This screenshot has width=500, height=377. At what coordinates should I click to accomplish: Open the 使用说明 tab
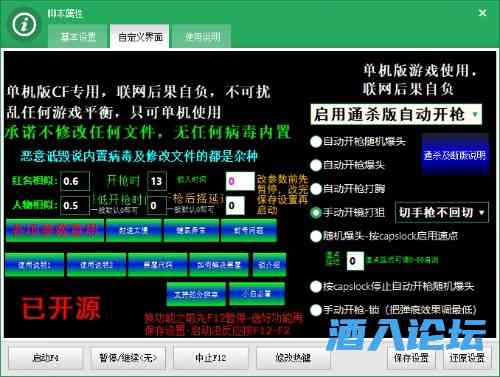[203, 36]
